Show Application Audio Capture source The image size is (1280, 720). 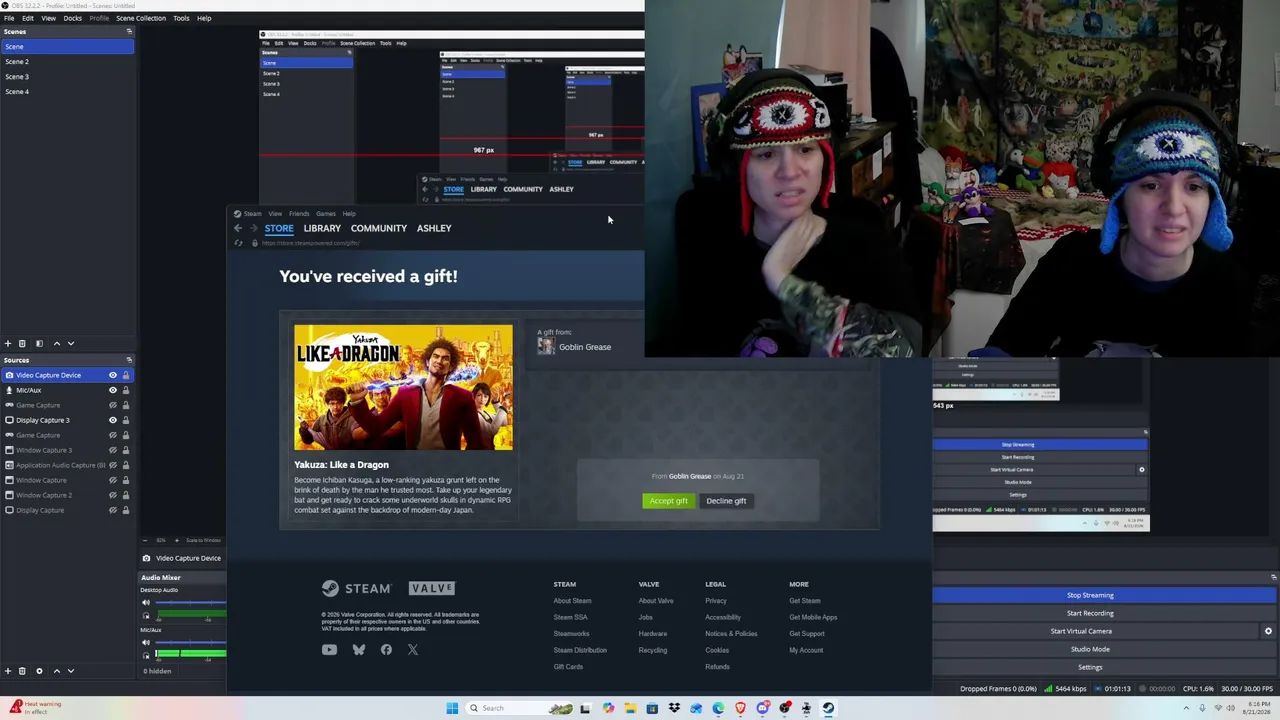(112, 465)
